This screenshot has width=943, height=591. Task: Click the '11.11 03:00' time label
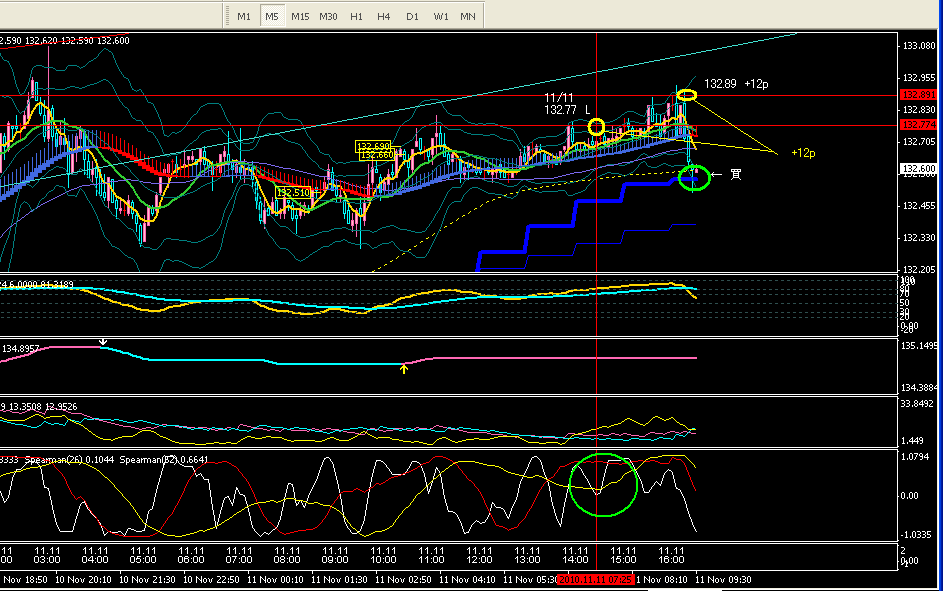[x=47, y=555]
